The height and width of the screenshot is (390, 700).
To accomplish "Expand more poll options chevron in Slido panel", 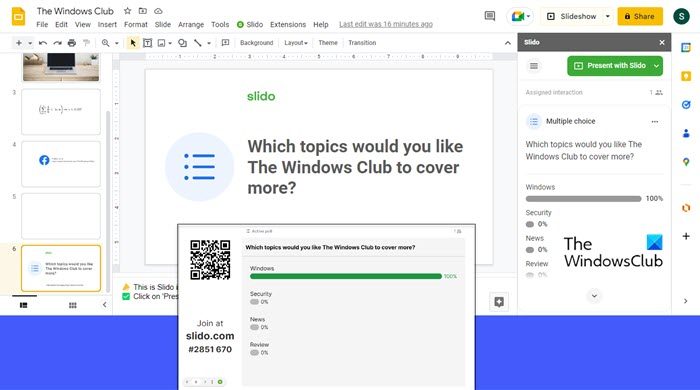I will [594, 296].
